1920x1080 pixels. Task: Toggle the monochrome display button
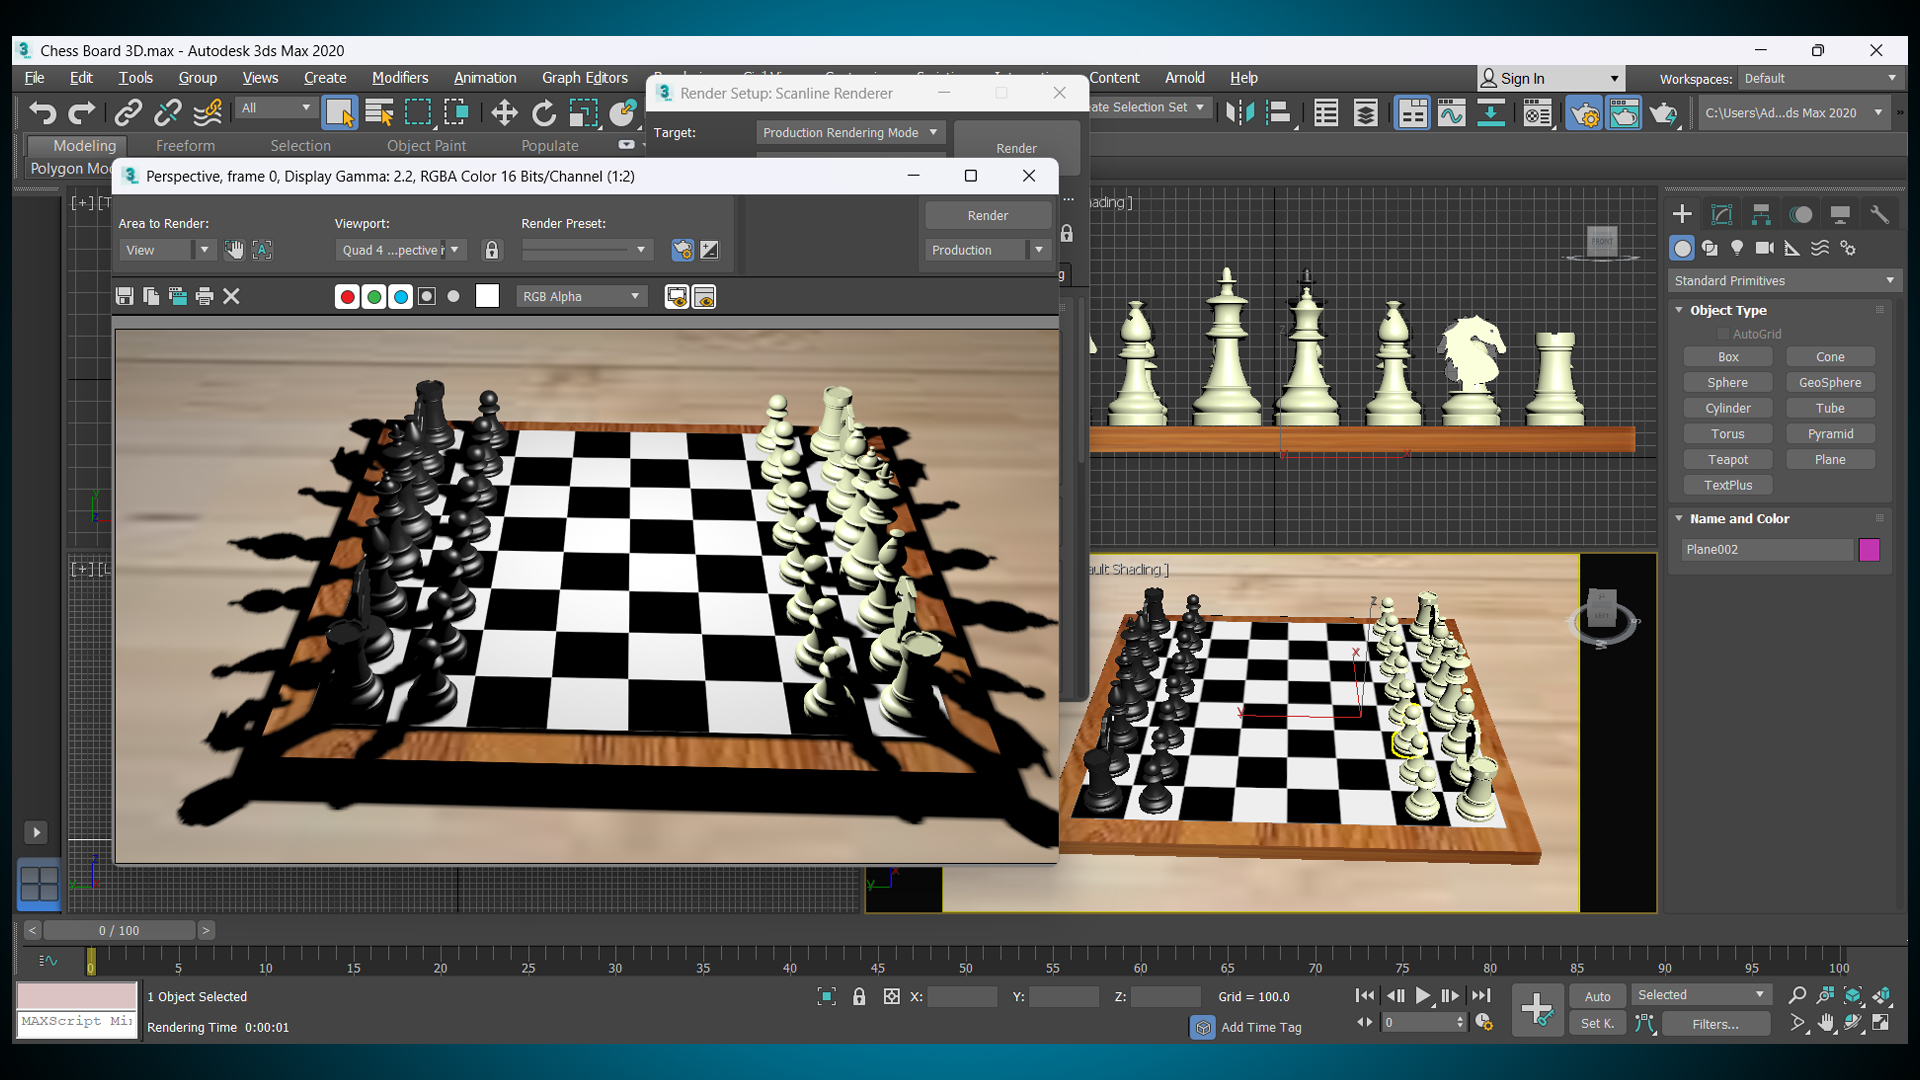pyautogui.click(x=454, y=296)
